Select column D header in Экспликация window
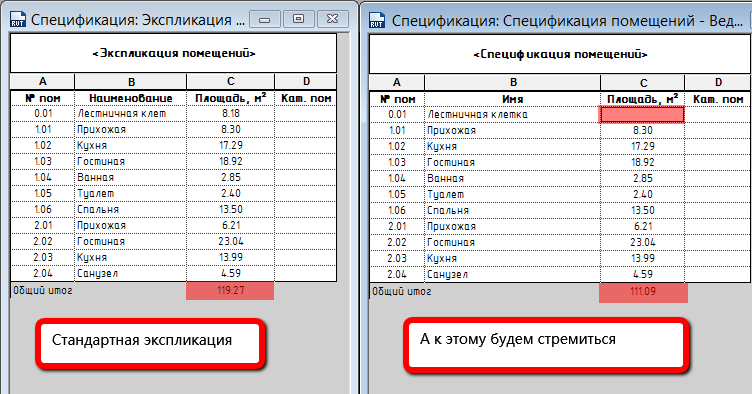The height and width of the screenshot is (394, 752). point(306,81)
